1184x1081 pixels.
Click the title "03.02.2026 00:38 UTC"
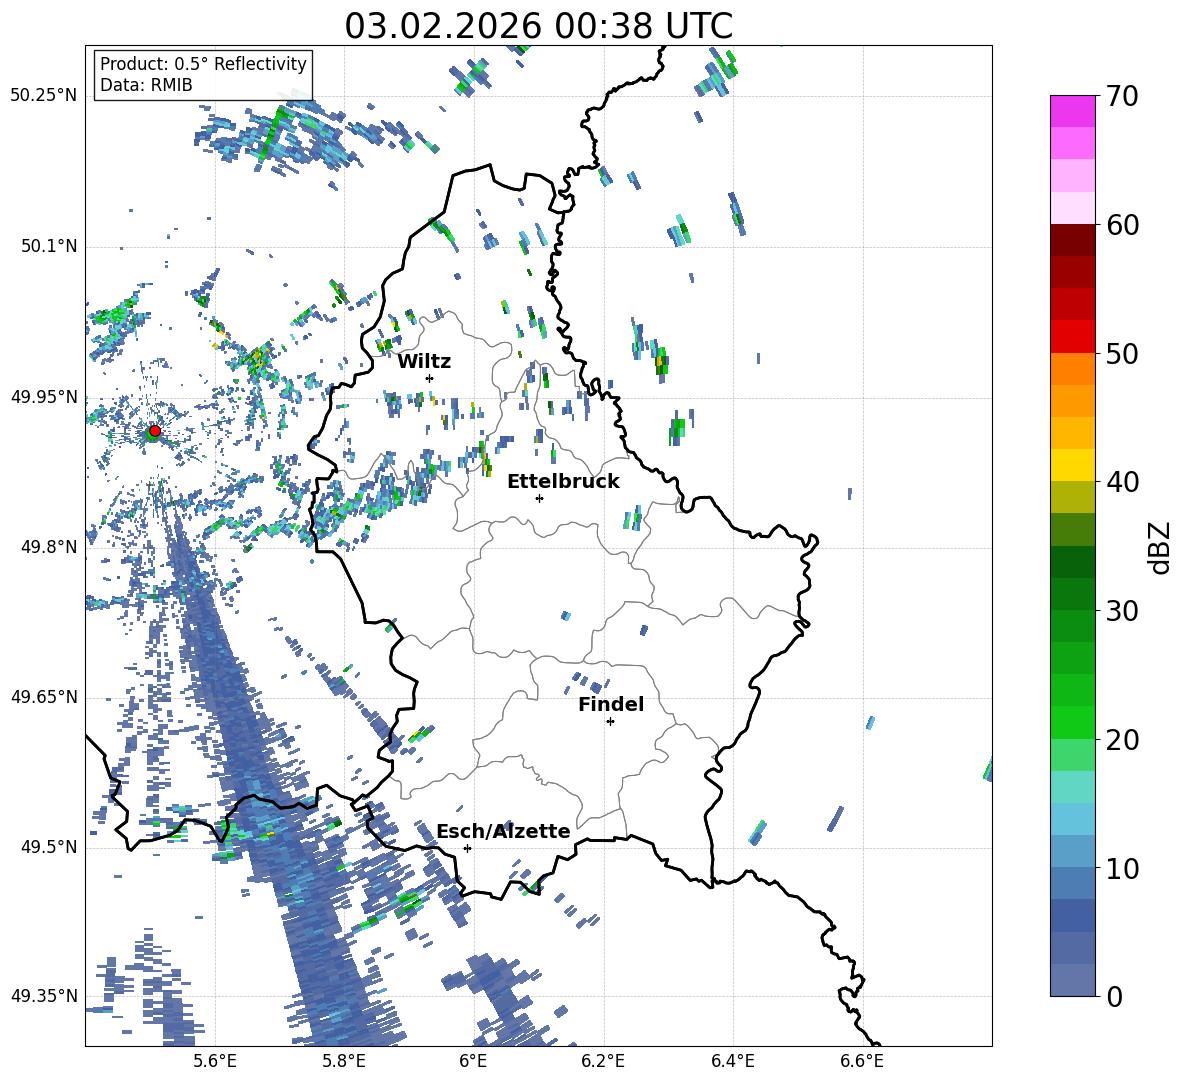[538, 26]
